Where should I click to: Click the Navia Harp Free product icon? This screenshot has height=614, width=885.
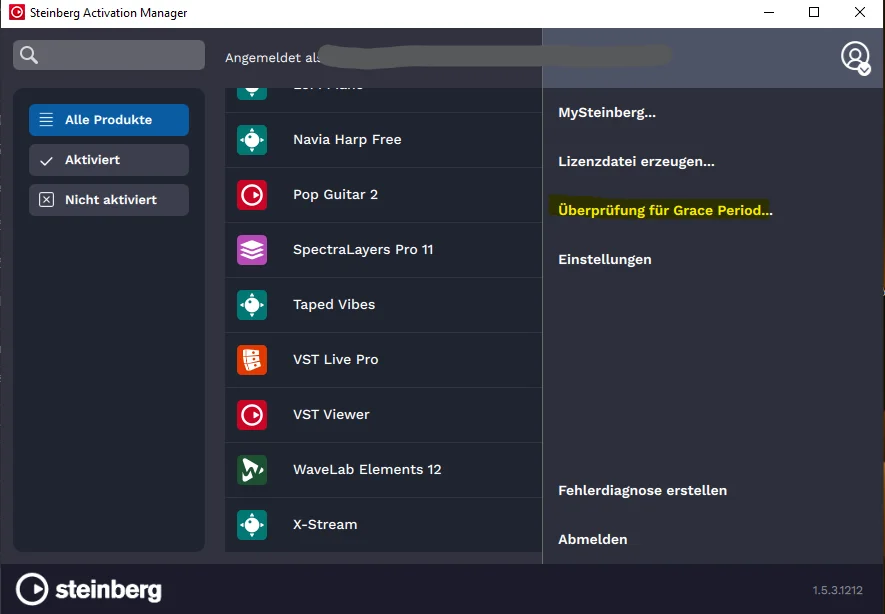tap(252, 140)
